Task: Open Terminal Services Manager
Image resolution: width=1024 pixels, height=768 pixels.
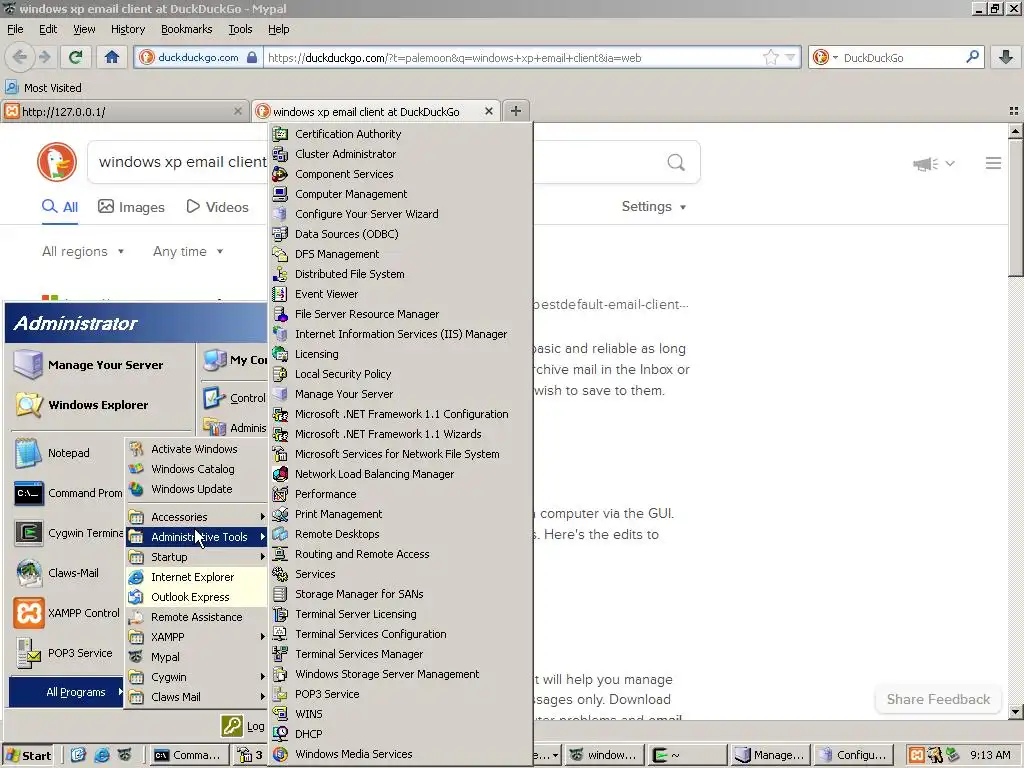Action: 401,654
